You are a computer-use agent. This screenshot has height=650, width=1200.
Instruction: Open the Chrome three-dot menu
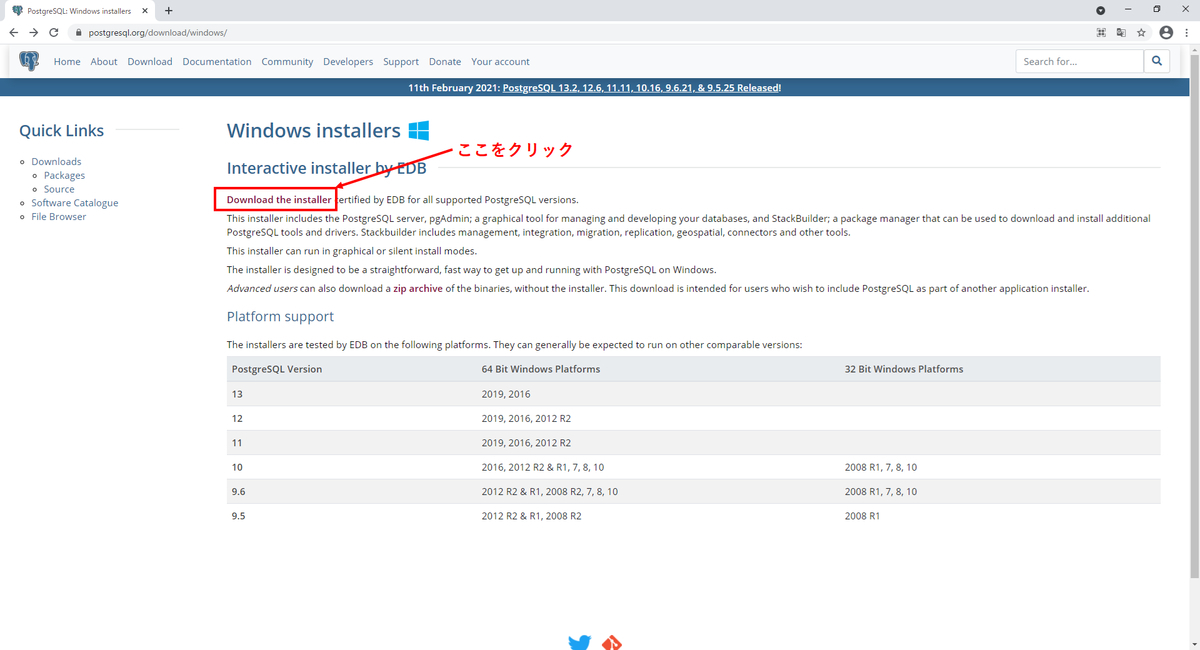click(x=1187, y=32)
